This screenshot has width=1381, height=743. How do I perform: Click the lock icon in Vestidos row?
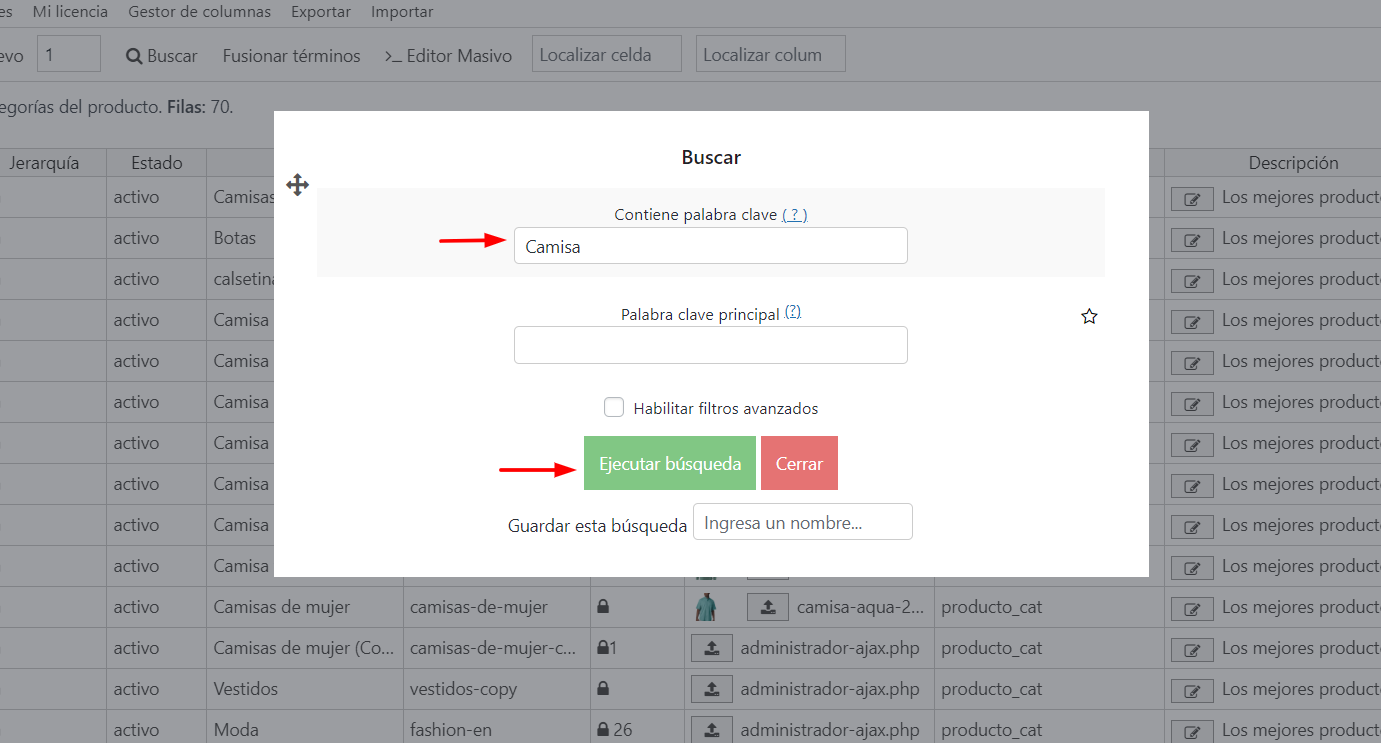(x=603, y=689)
